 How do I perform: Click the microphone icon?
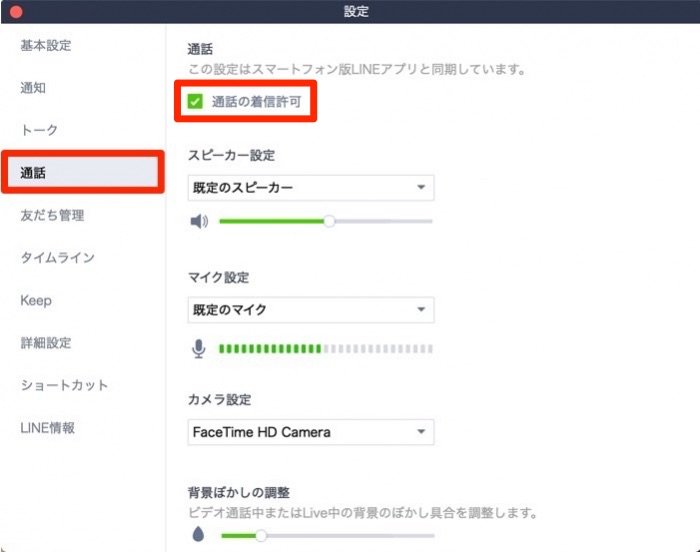[199, 349]
